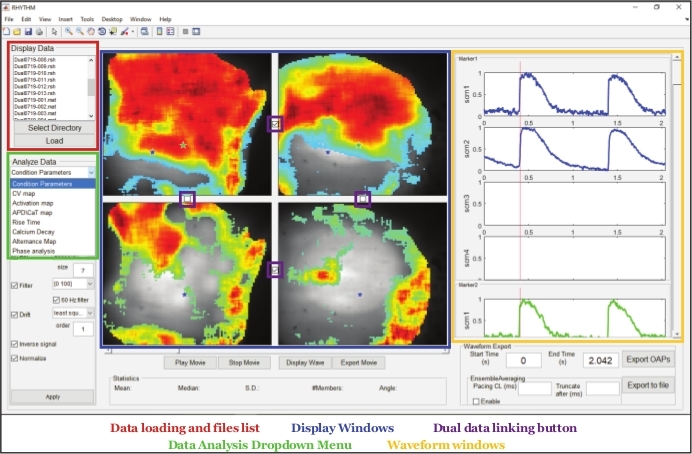This screenshot has width=692, height=454.
Task: Click the Insert Colorbar icon
Action: (159, 31)
